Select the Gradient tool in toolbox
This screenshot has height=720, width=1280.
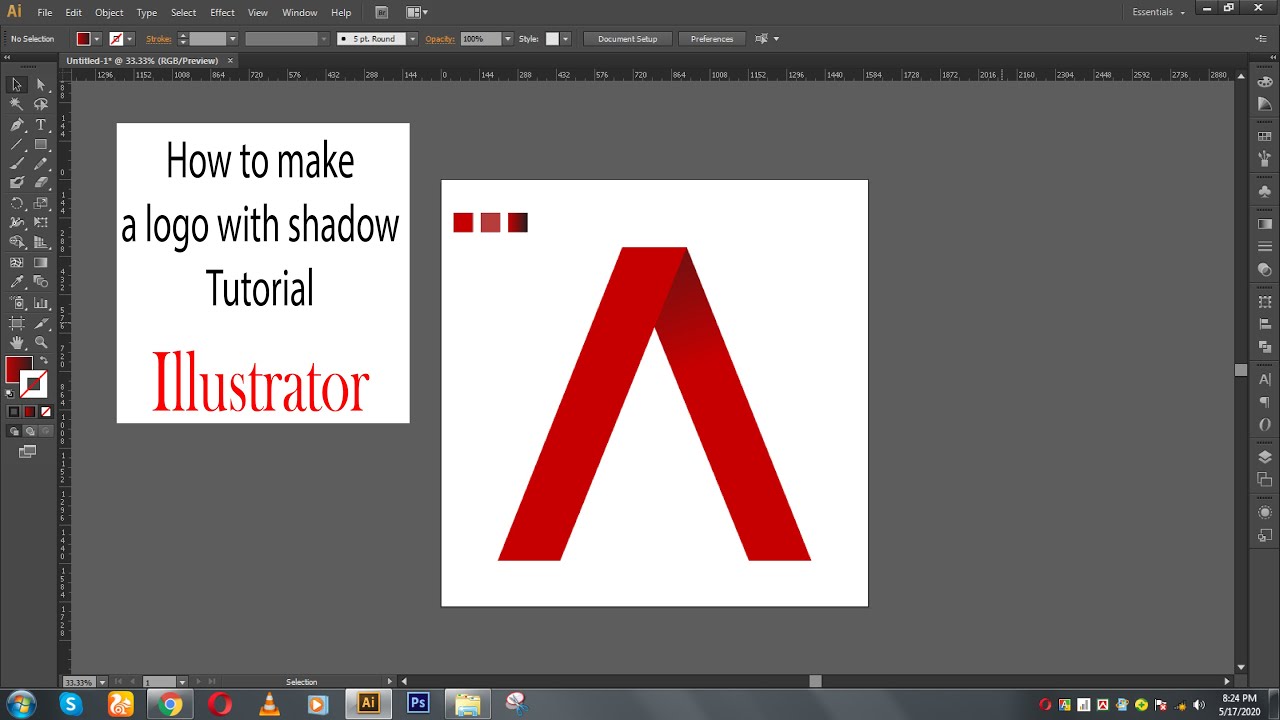[41, 263]
